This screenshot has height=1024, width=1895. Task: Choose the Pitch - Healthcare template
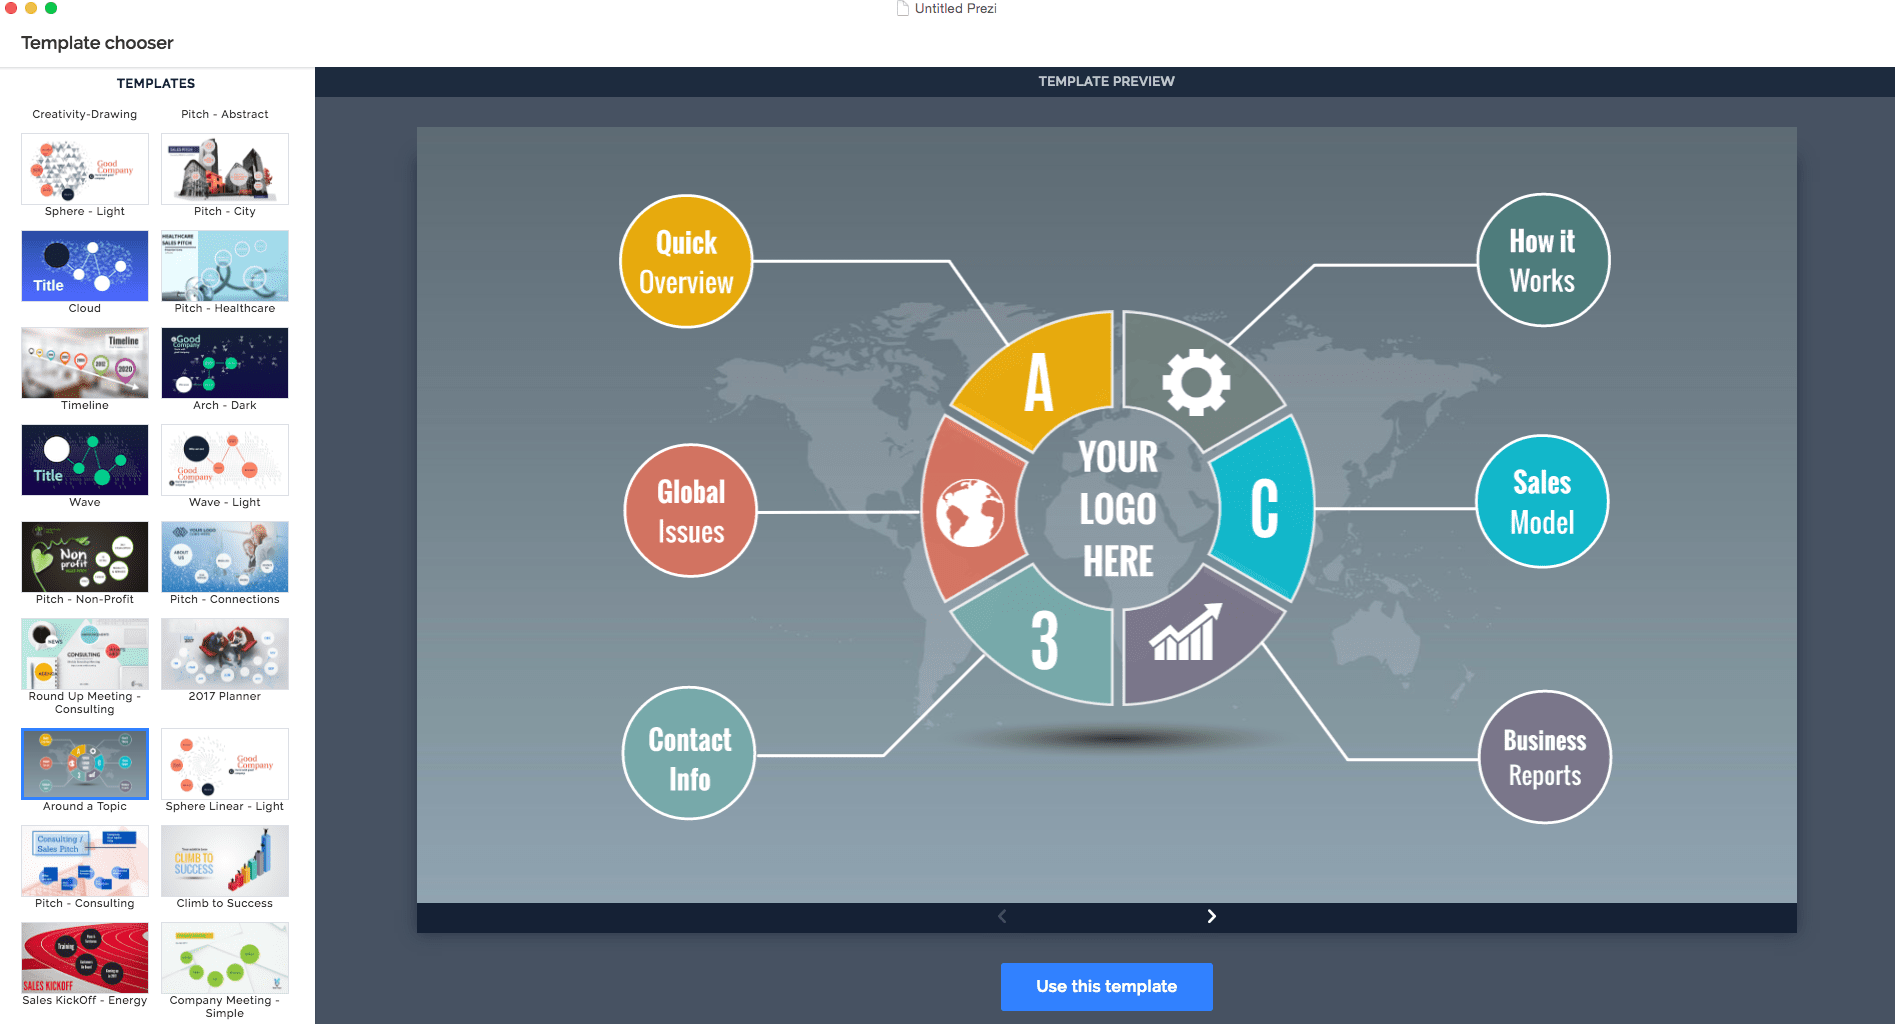click(224, 266)
